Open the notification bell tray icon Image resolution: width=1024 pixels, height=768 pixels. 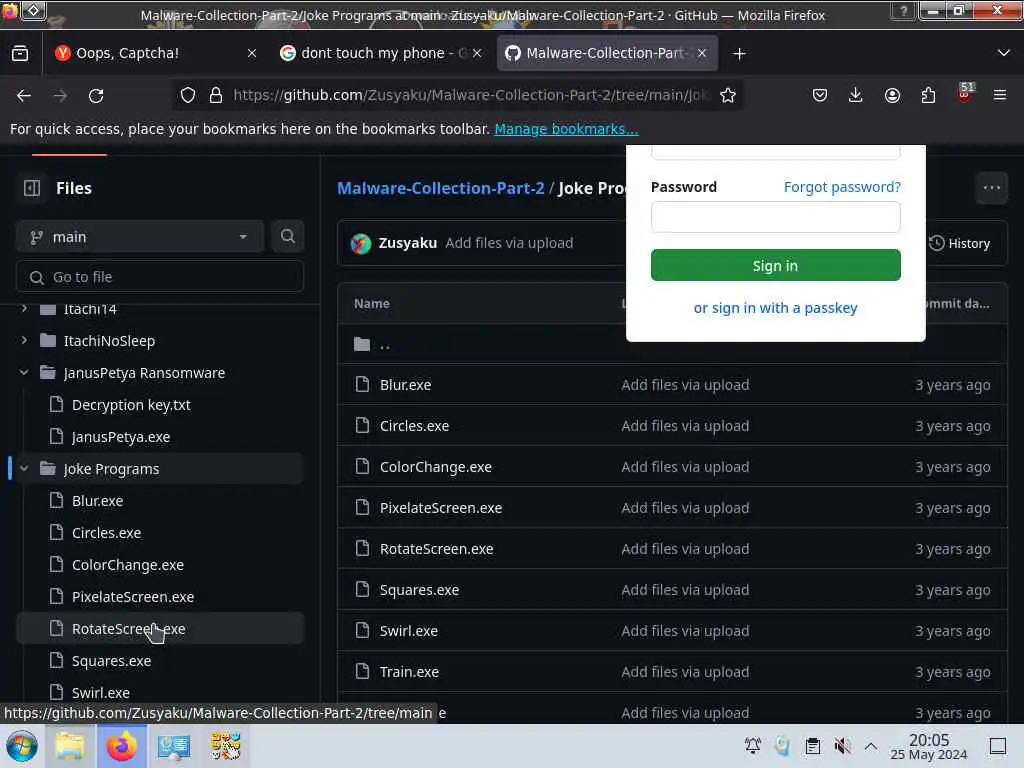click(x=753, y=746)
